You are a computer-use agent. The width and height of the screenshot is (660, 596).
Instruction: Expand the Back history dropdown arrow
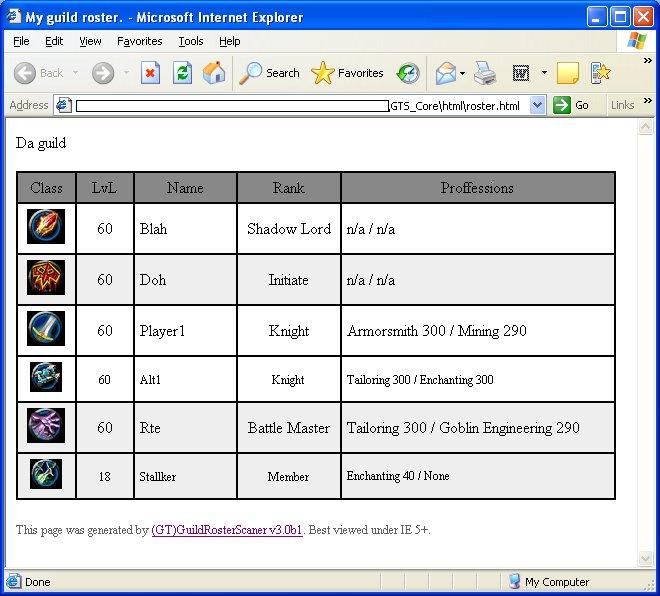coord(75,73)
